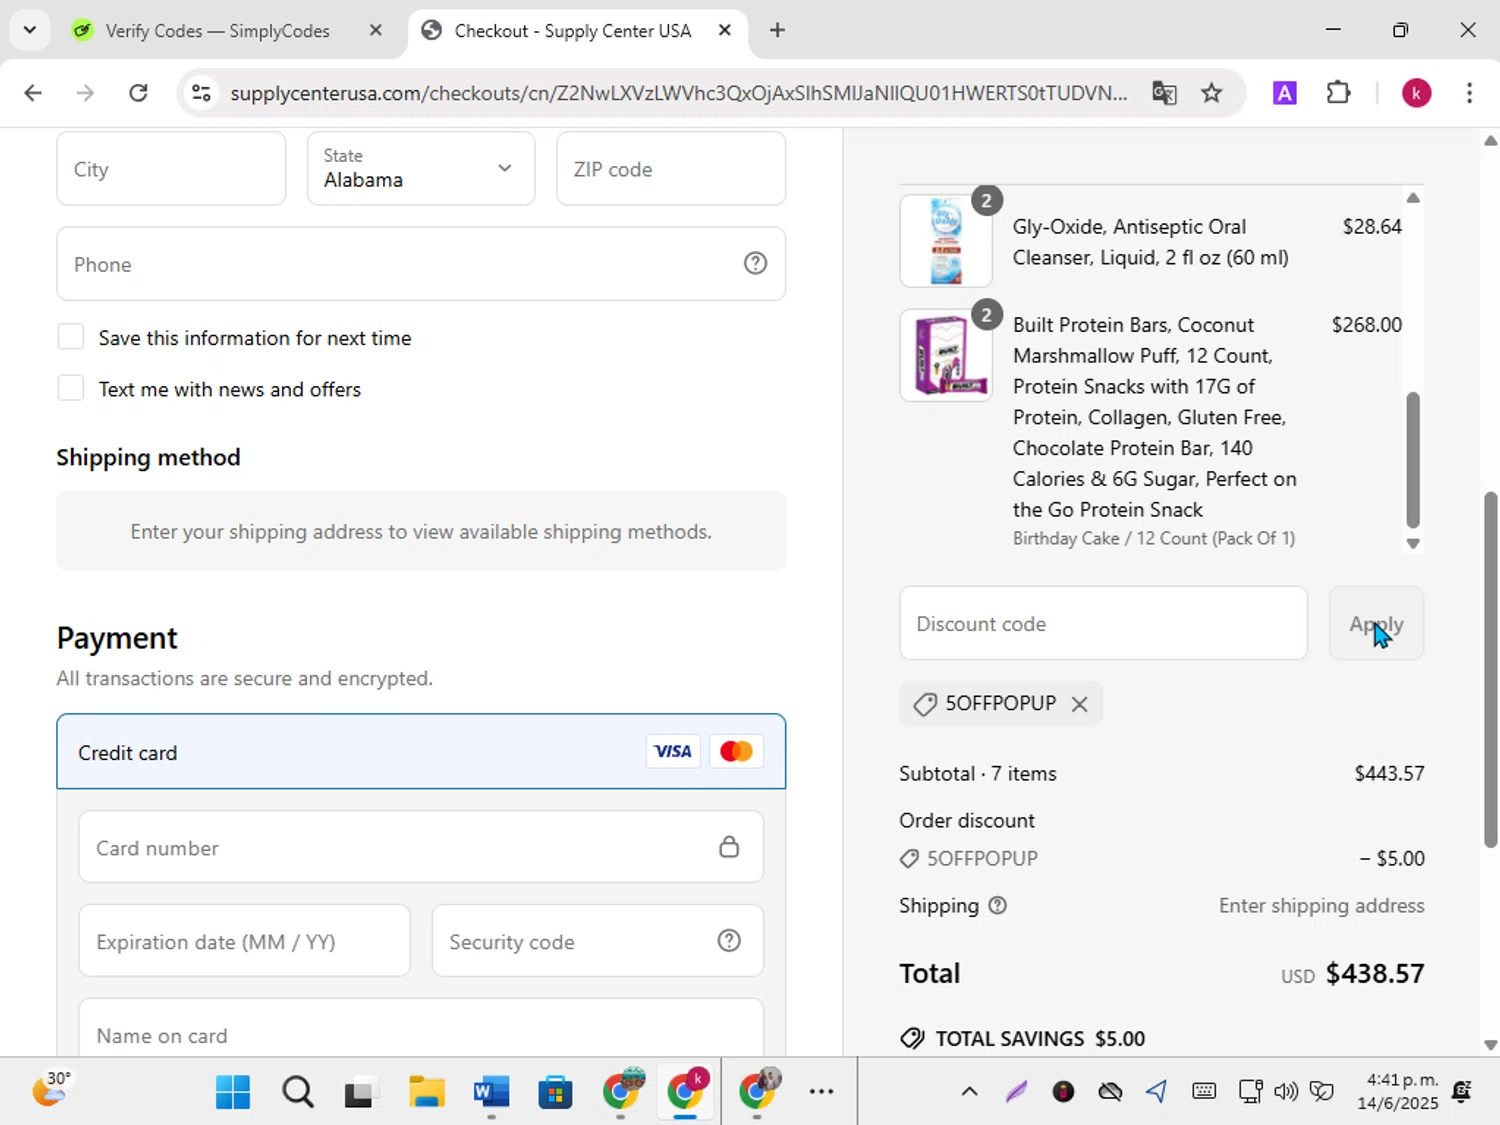Click the page vertical scrollbar thumb
The width and height of the screenshot is (1500, 1125).
click(1491, 670)
